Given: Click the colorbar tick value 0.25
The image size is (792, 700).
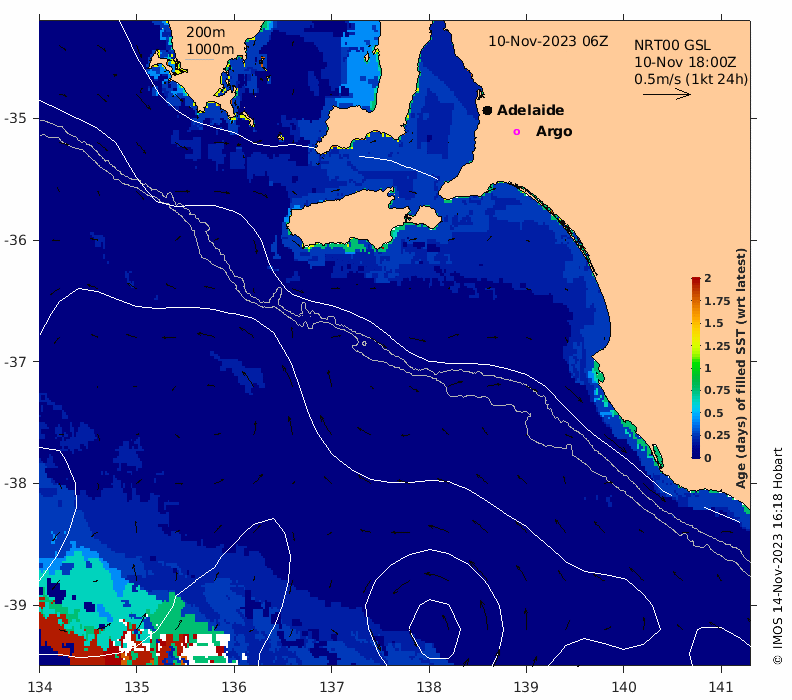Looking at the screenshot, I should pyautogui.click(x=717, y=435).
